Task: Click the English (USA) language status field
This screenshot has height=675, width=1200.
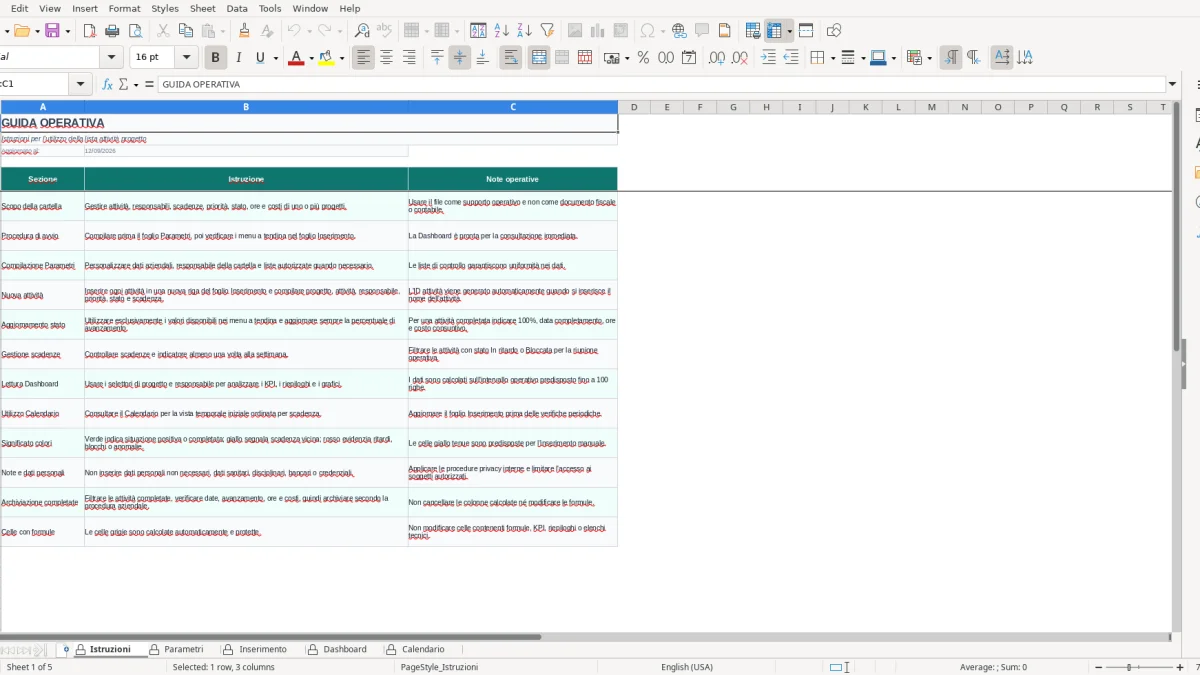Action: tap(687, 667)
